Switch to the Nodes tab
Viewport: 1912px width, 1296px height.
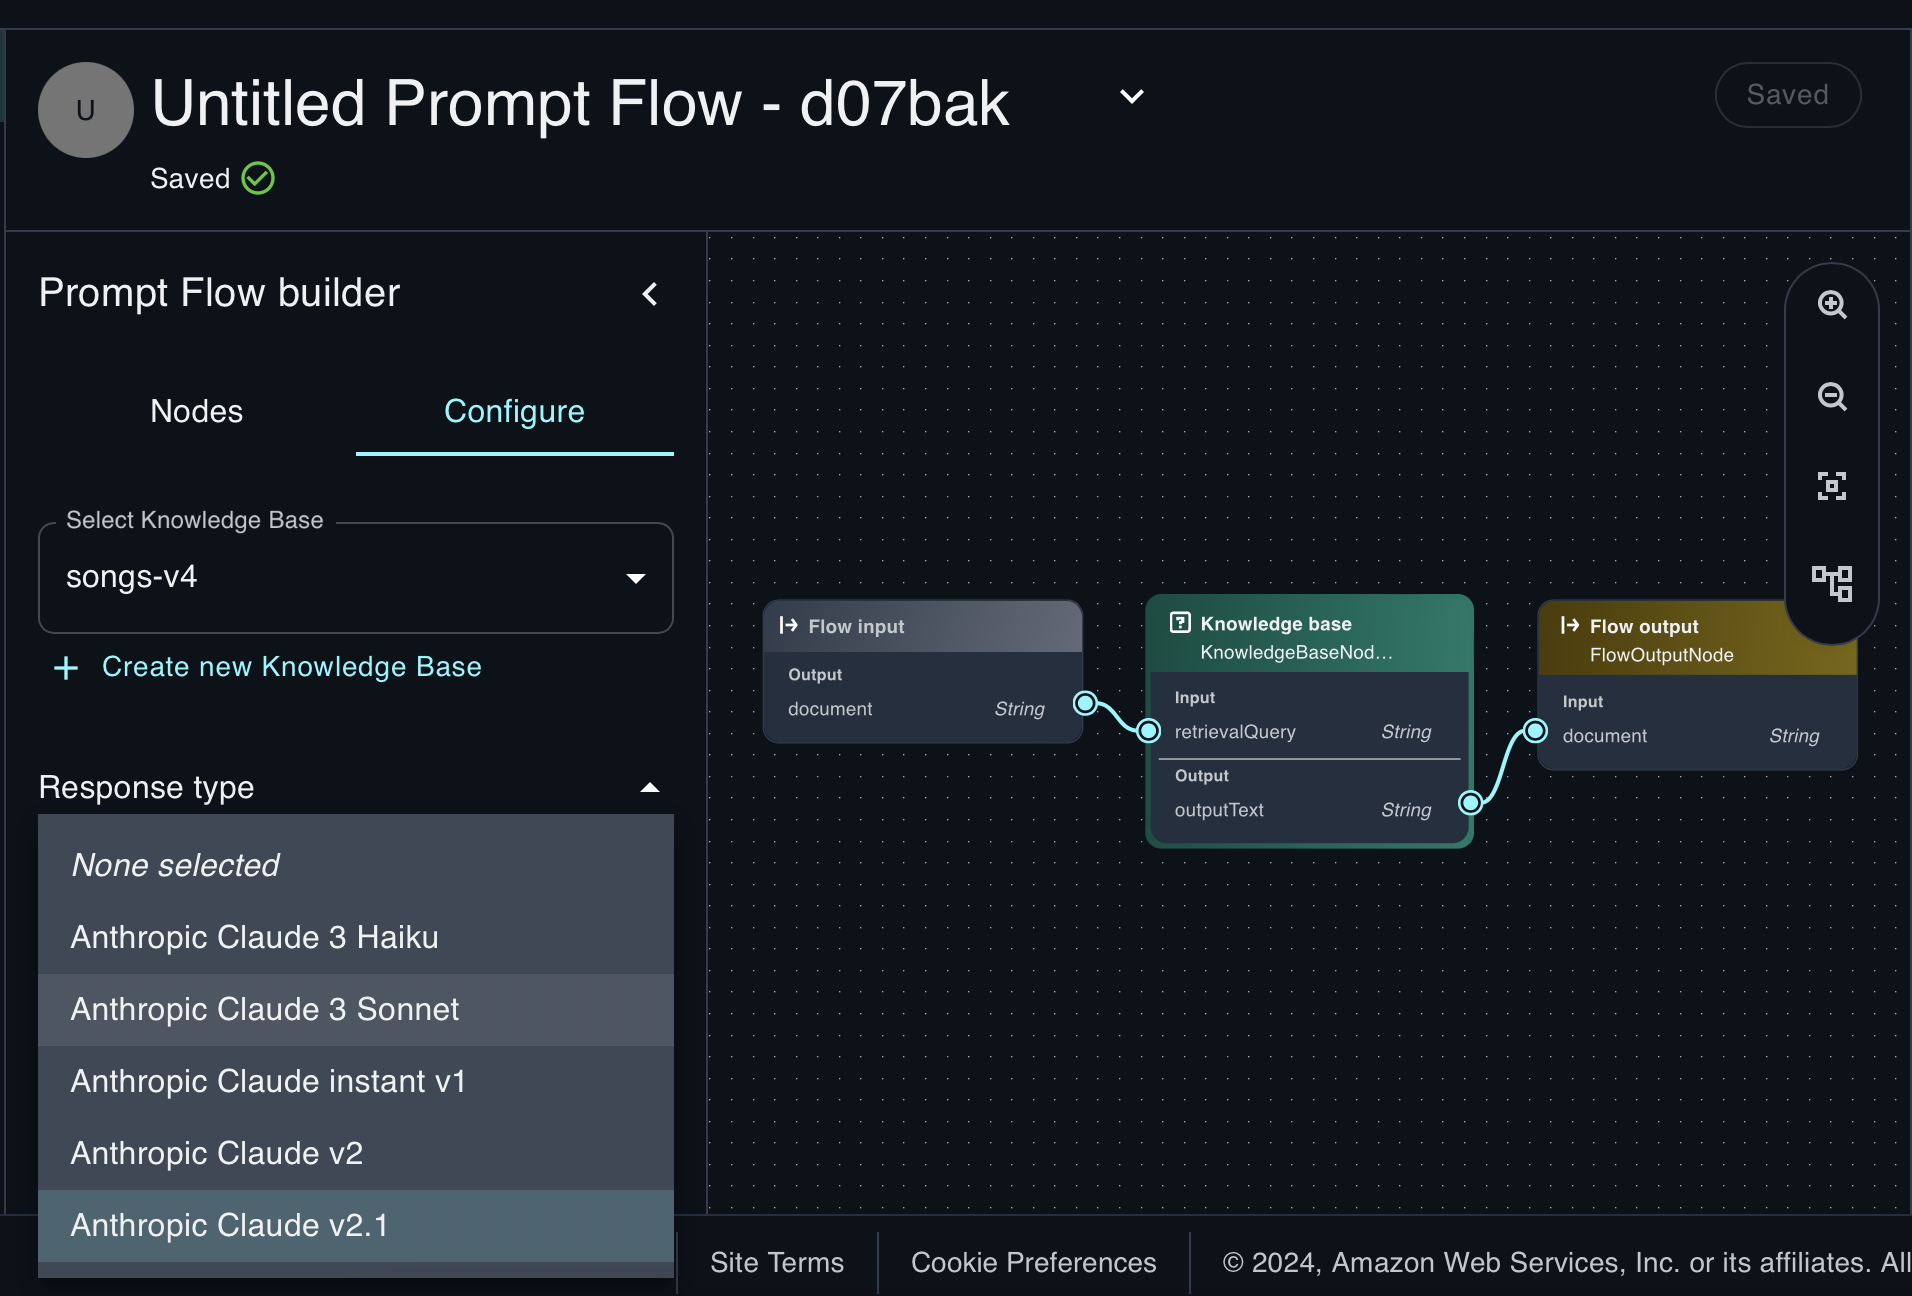tap(197, 411)
